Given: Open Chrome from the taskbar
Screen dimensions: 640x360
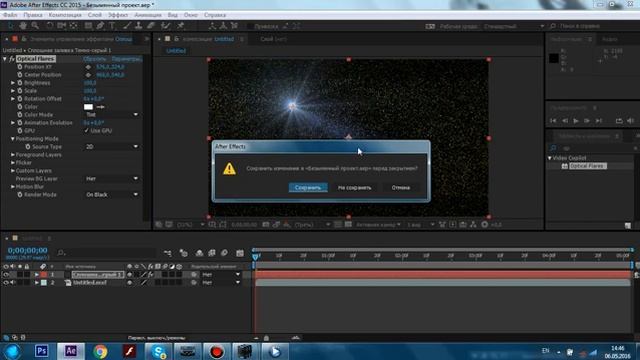Looking at the screenshot, I should (100, 351).
